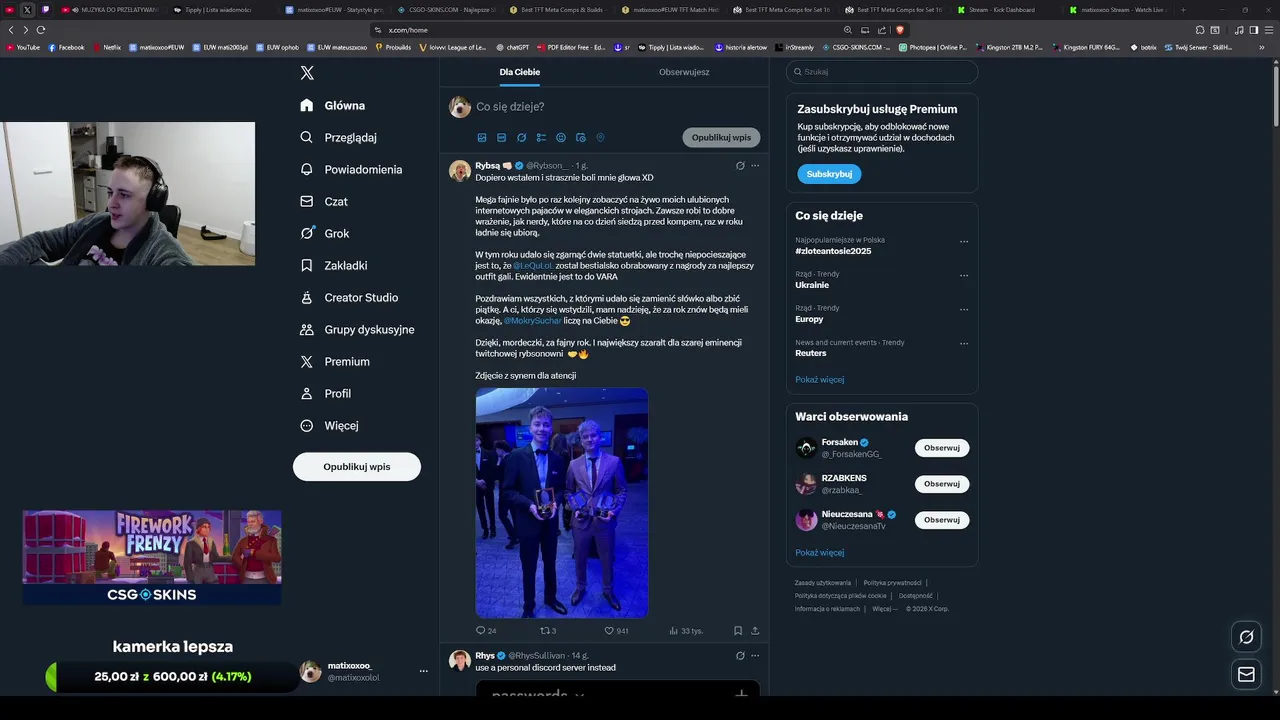Follow Forsaken account
Viewport: 1280px width, 720px height.
pyautogui.click(x=942, y=448)
